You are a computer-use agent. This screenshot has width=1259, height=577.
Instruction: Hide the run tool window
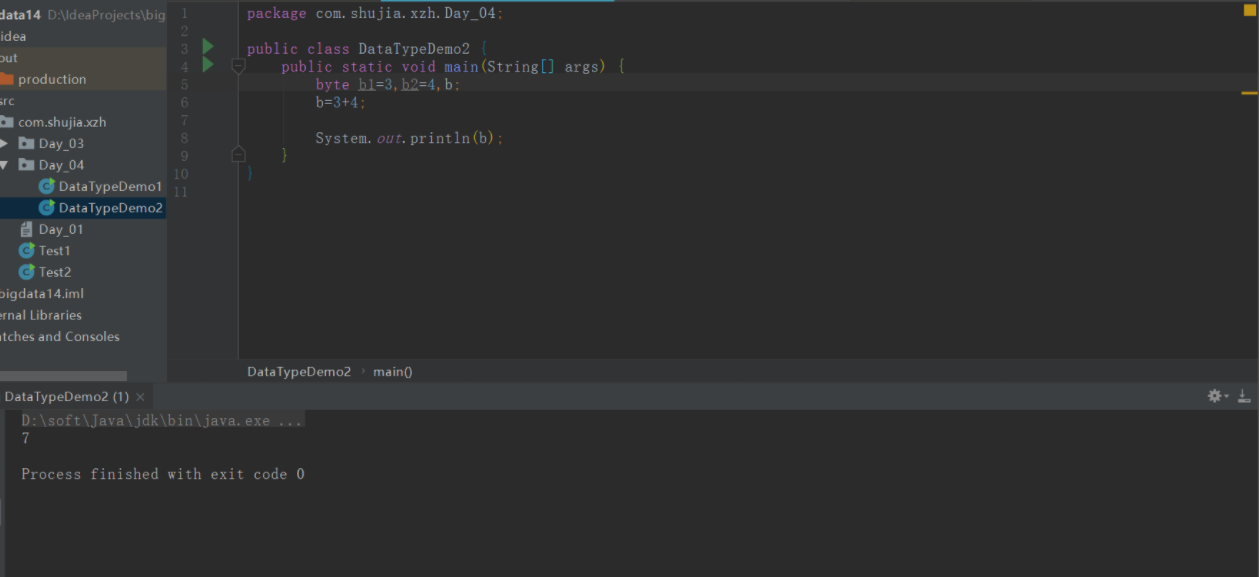[1244, 396]
